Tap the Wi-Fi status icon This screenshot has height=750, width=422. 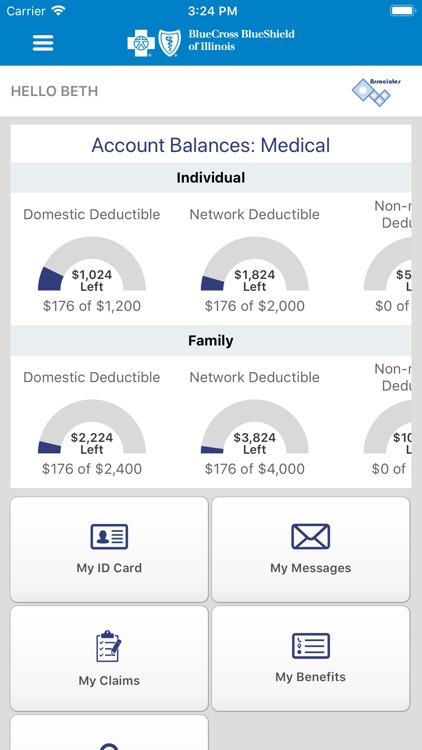[x=58, y=10]
